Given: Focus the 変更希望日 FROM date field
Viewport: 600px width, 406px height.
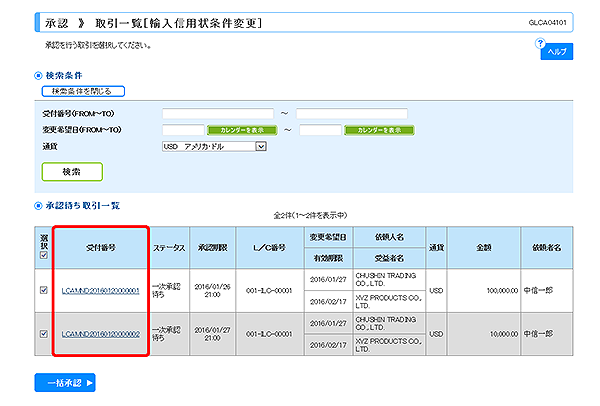Looking at the screenshot, I should coord(182,130).
